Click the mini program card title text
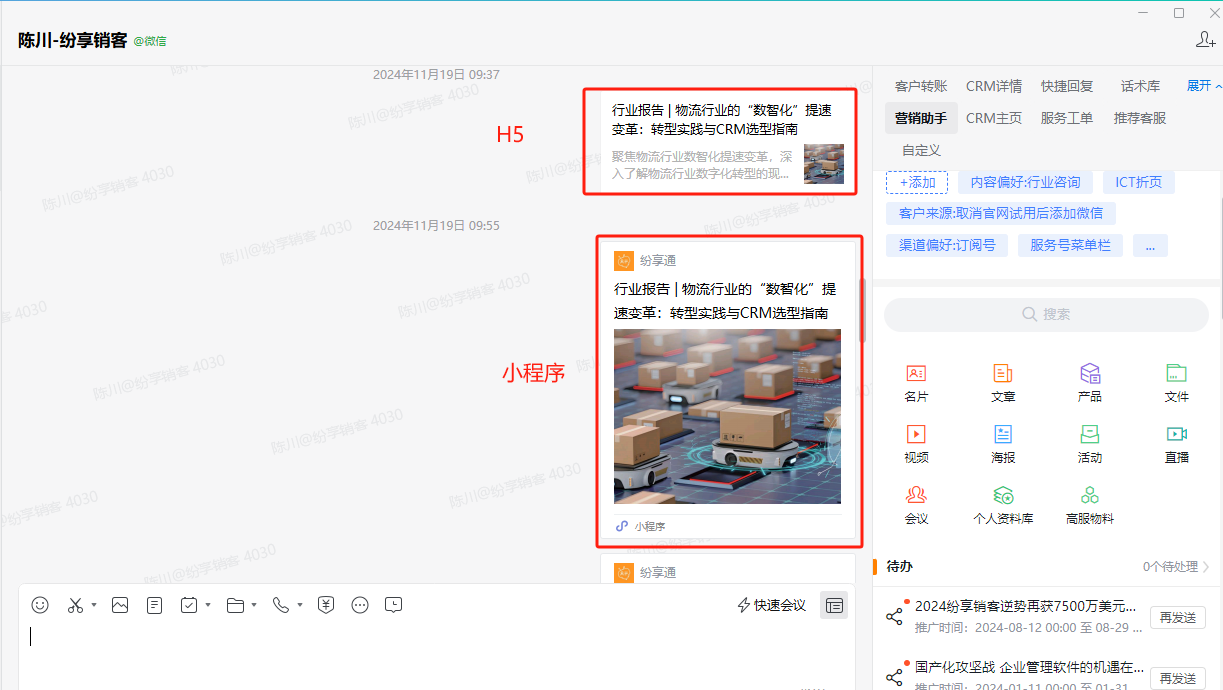Viewport: 1223px width, 690px height. click(x=725, y=301)
